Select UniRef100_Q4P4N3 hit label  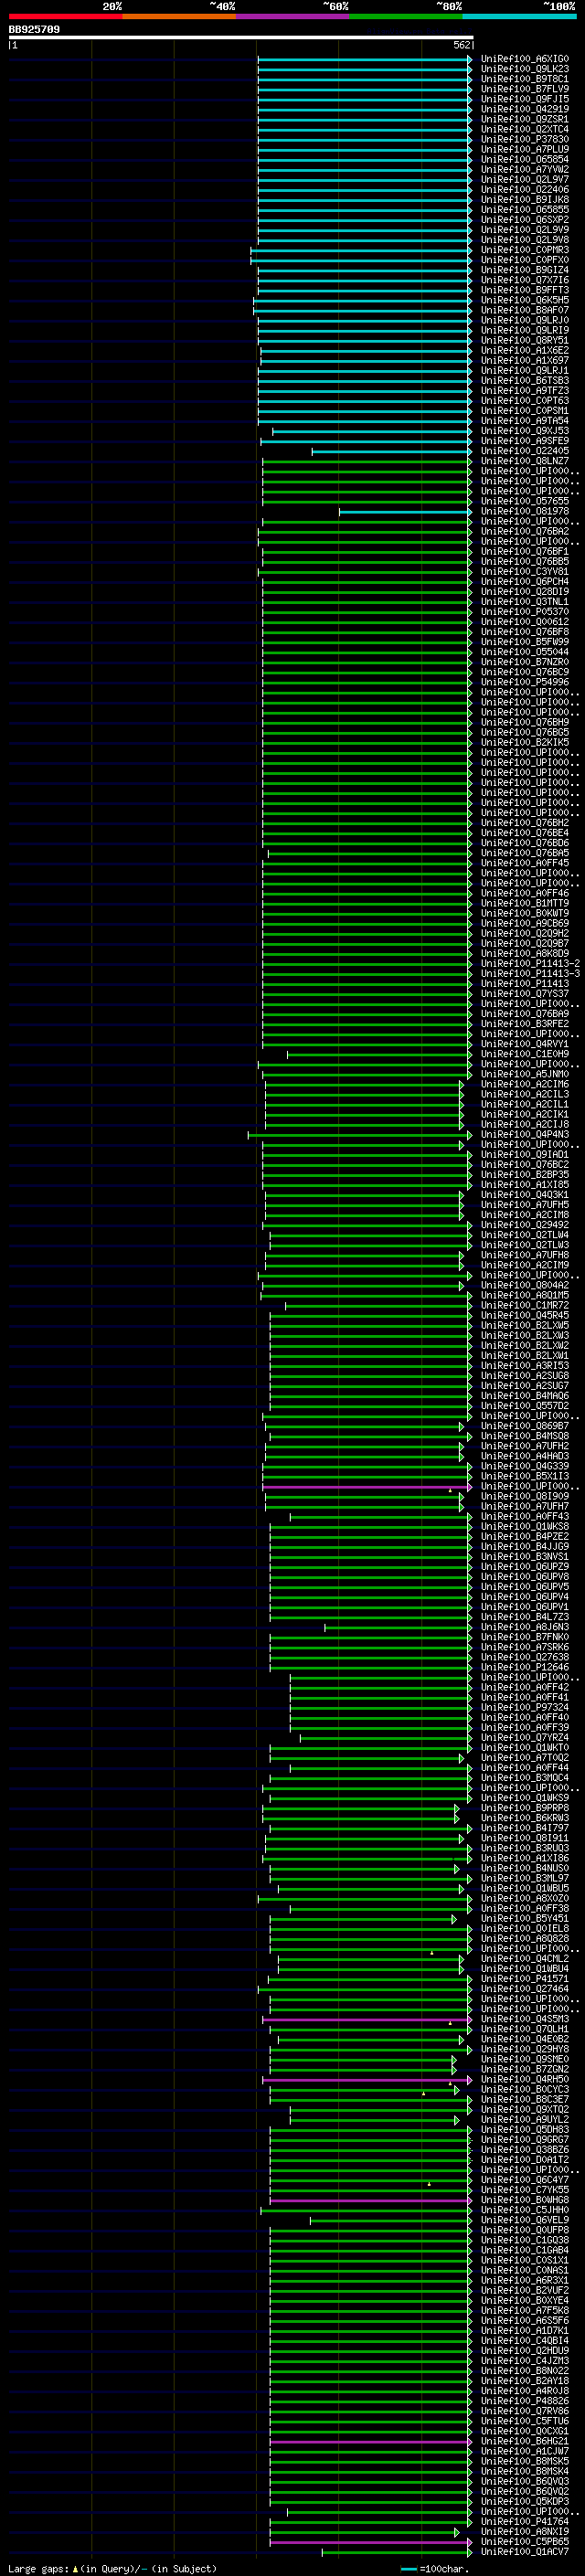click(525, 1135)
